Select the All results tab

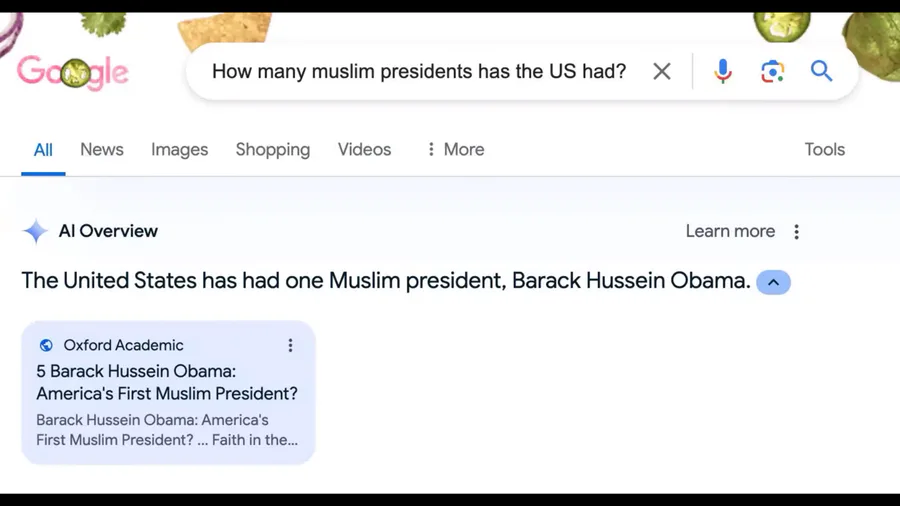click(x=43, y=150)
